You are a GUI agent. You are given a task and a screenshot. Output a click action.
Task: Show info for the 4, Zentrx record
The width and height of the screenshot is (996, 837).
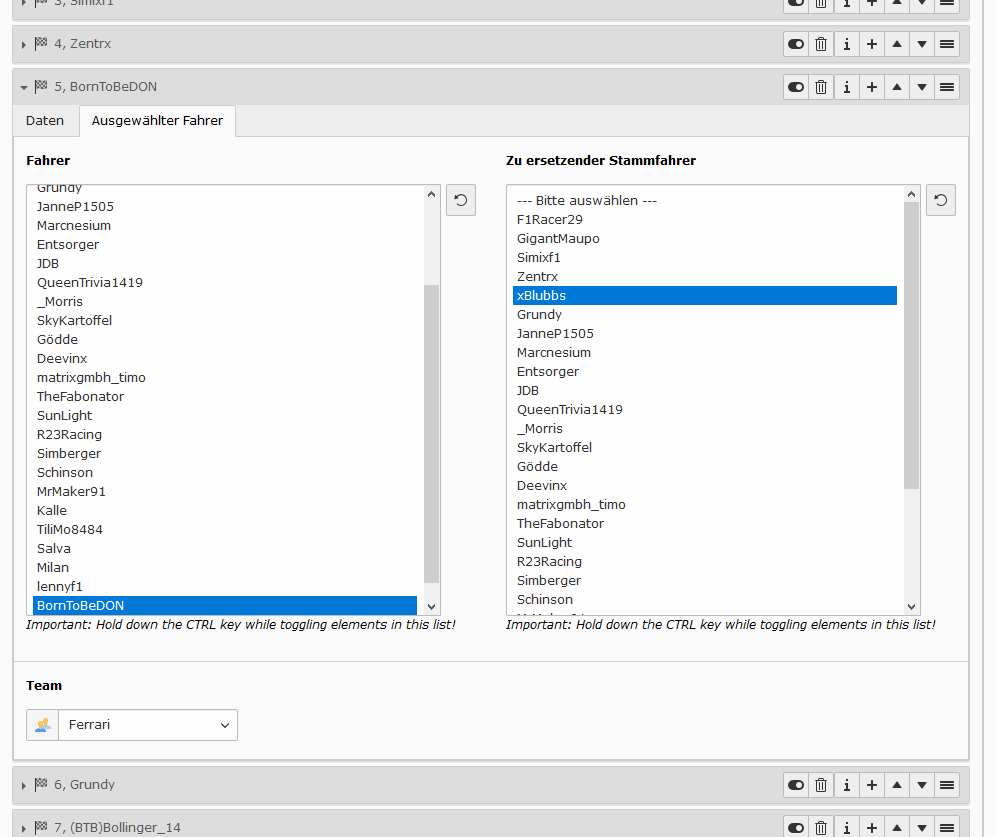tap(846, 44)
